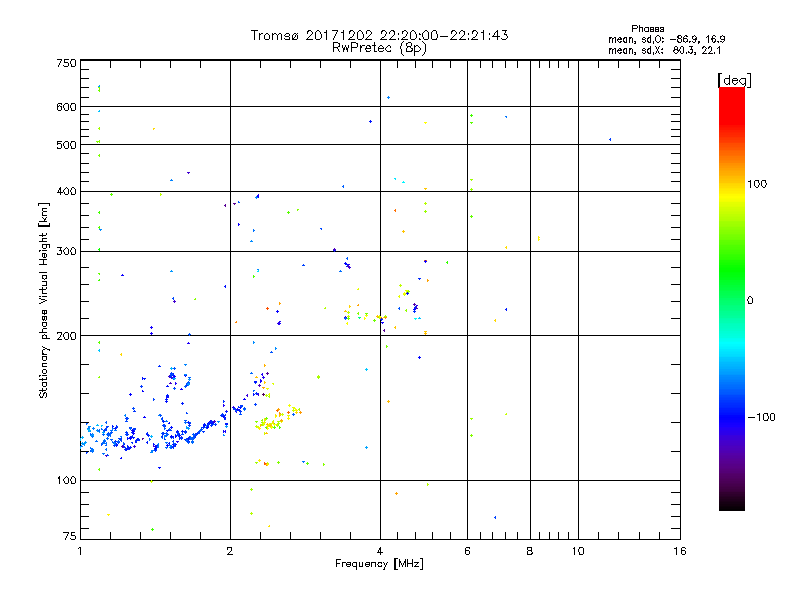
Task: Click the '-100' color bar tick label
Action: coord(761,417)
